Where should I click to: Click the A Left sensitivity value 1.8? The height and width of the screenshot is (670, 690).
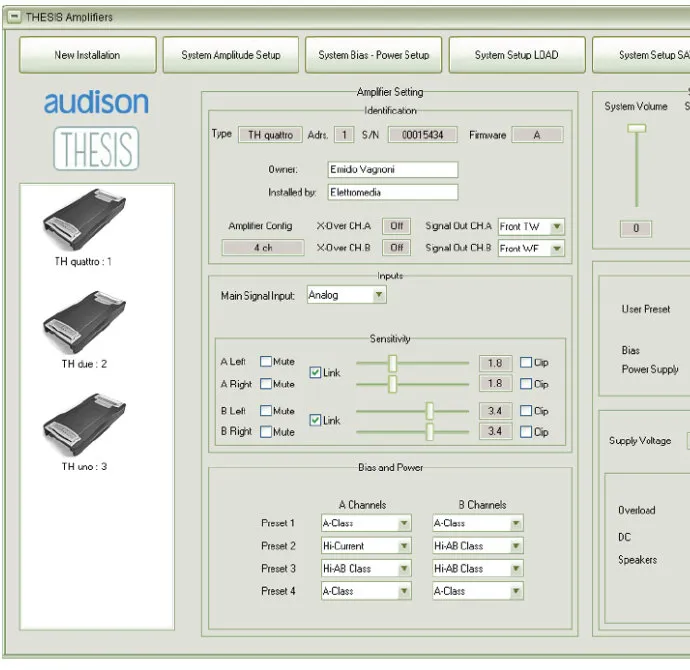(495, 363)
